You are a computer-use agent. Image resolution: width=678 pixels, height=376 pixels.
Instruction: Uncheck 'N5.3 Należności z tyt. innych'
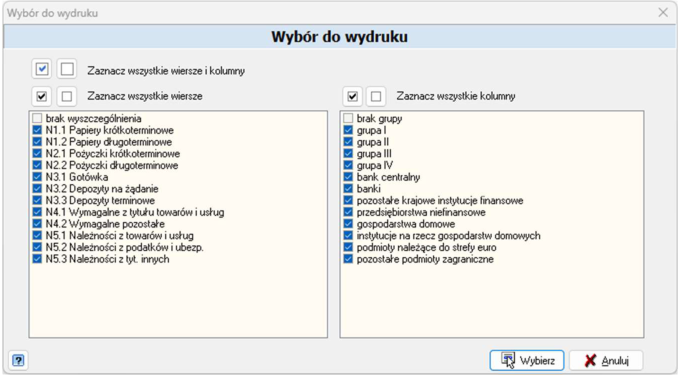click(x=37, y=259)
